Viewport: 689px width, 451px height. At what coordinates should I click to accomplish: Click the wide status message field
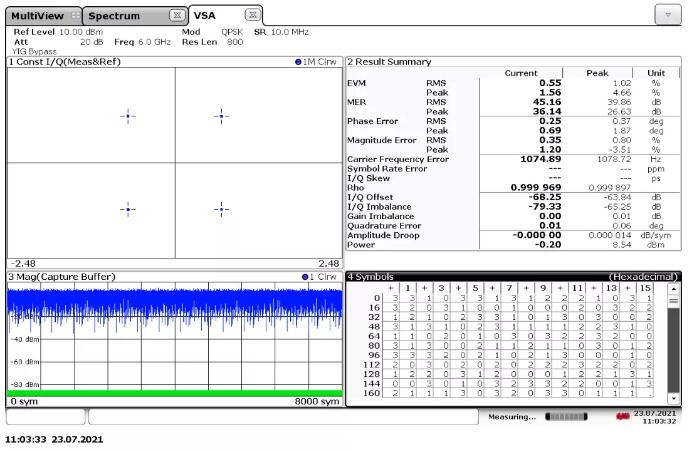(283, 417)
